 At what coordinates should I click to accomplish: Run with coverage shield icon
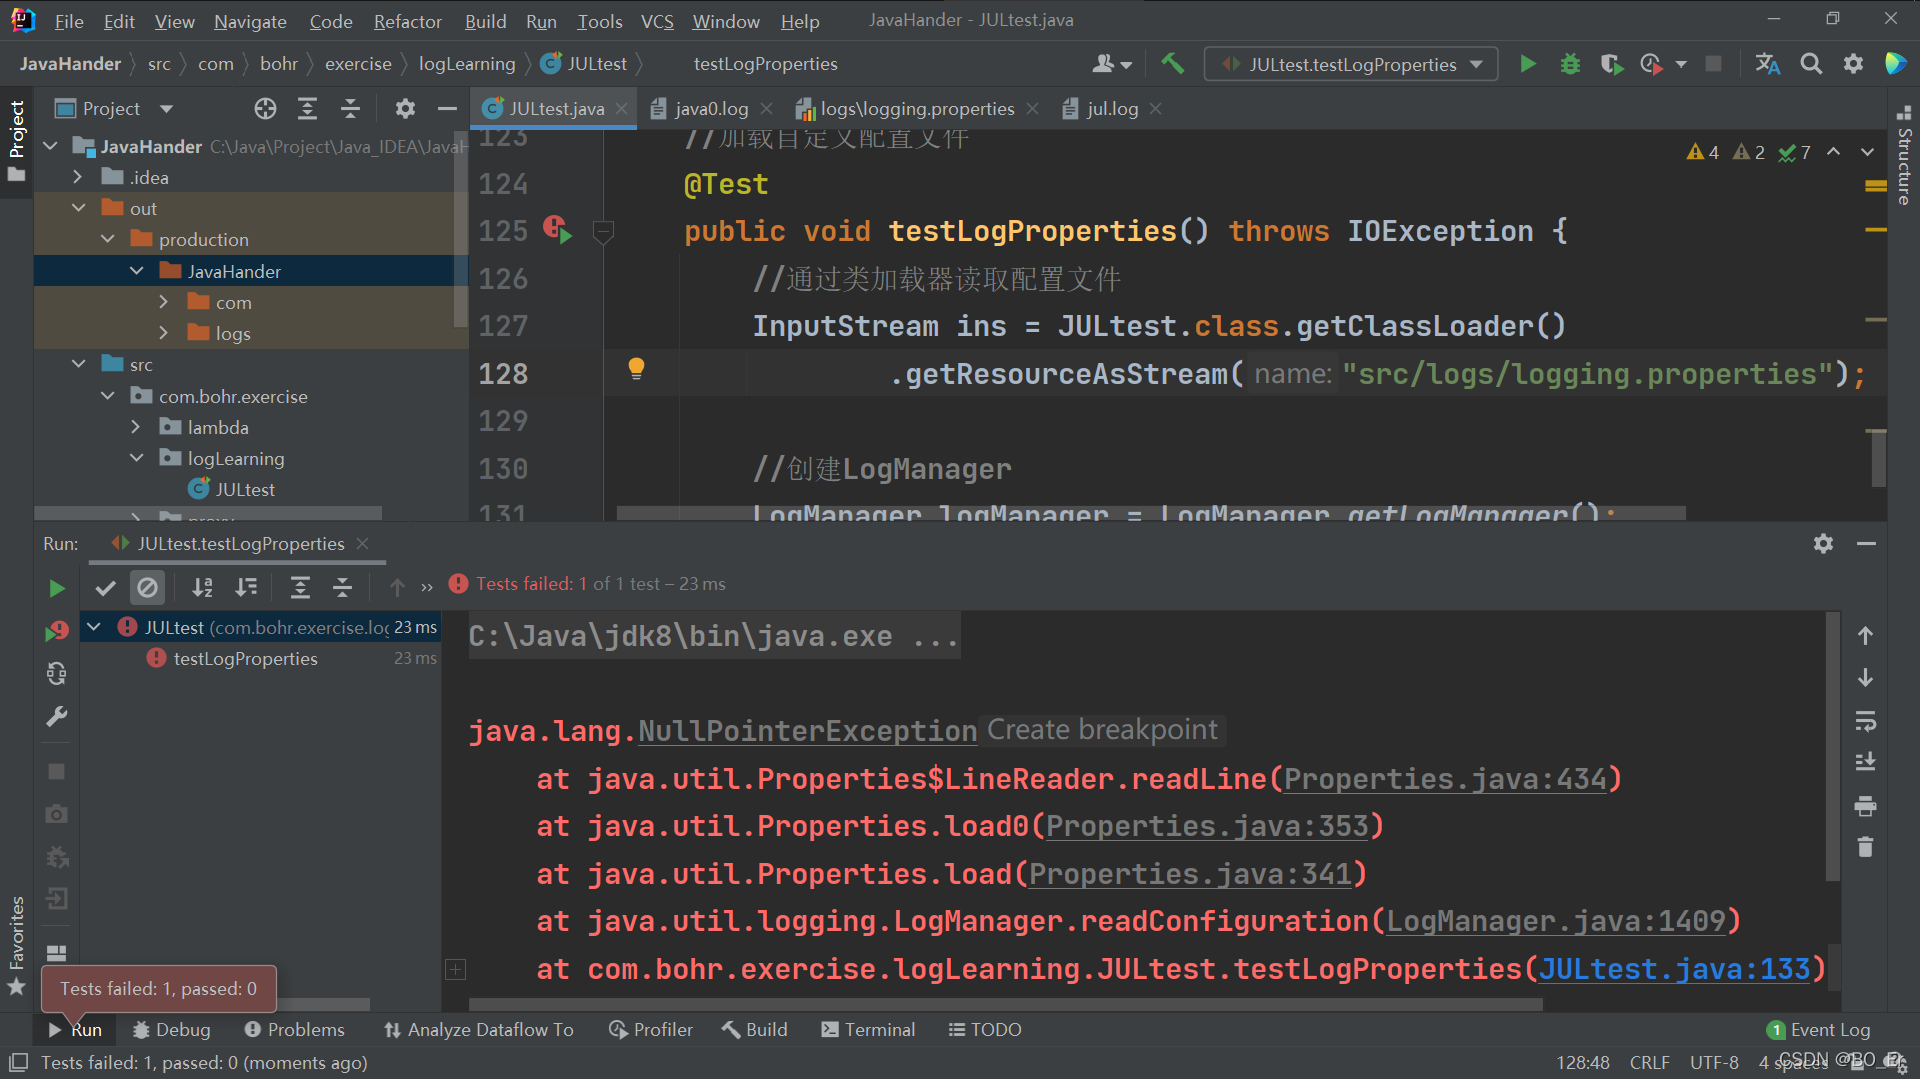click(1610, 64)
